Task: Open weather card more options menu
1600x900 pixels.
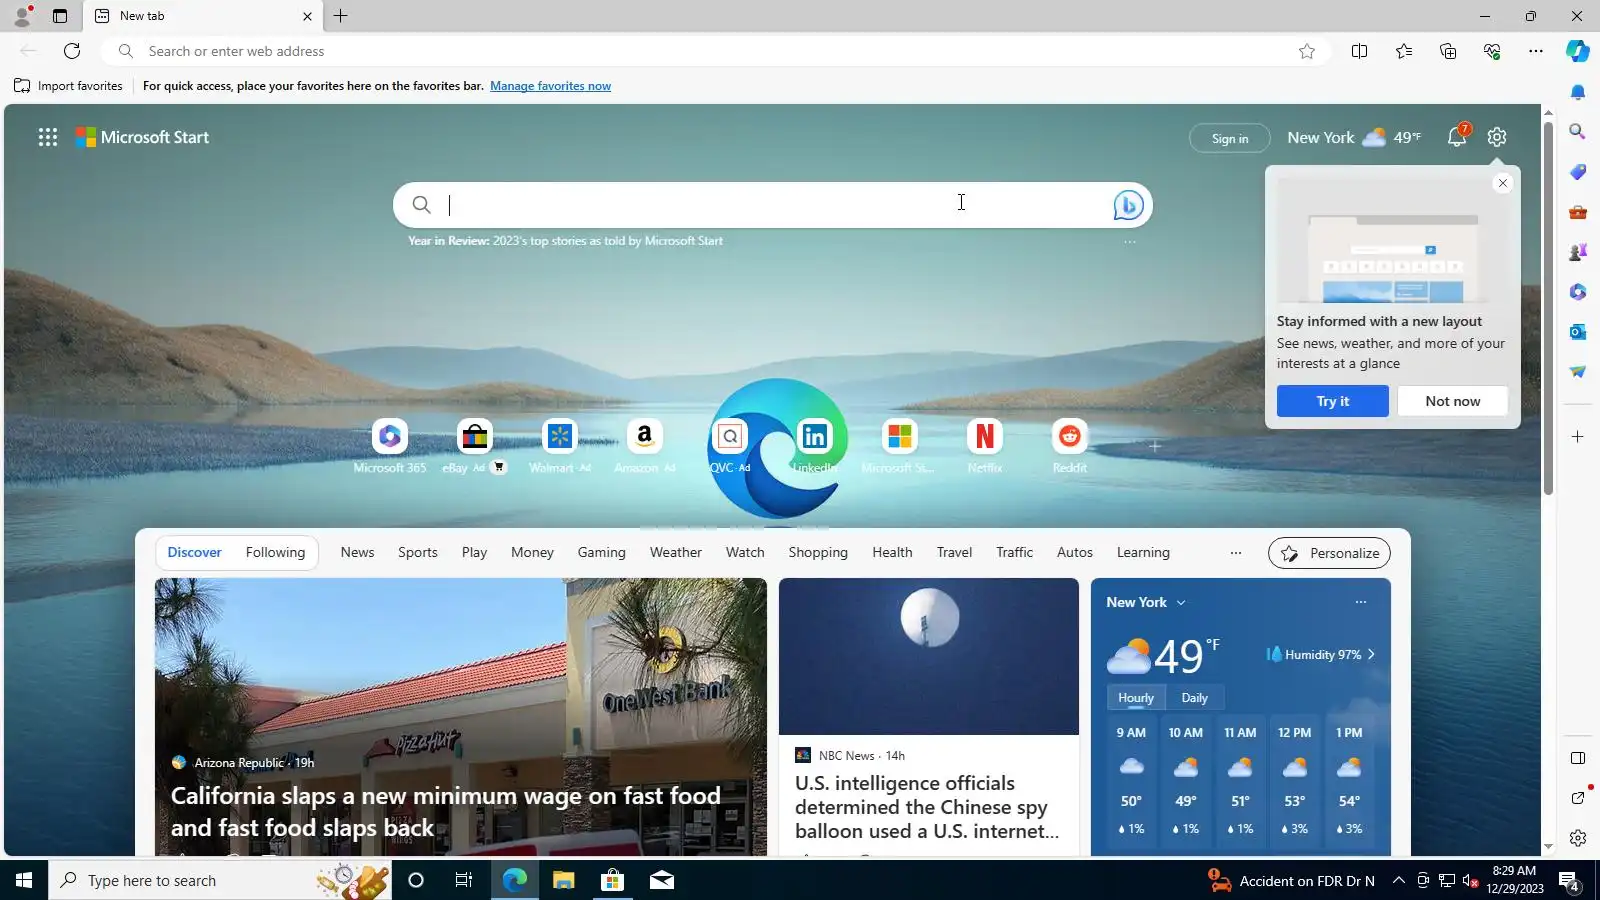Action: pyautogui.click(x=1361, y=602)
